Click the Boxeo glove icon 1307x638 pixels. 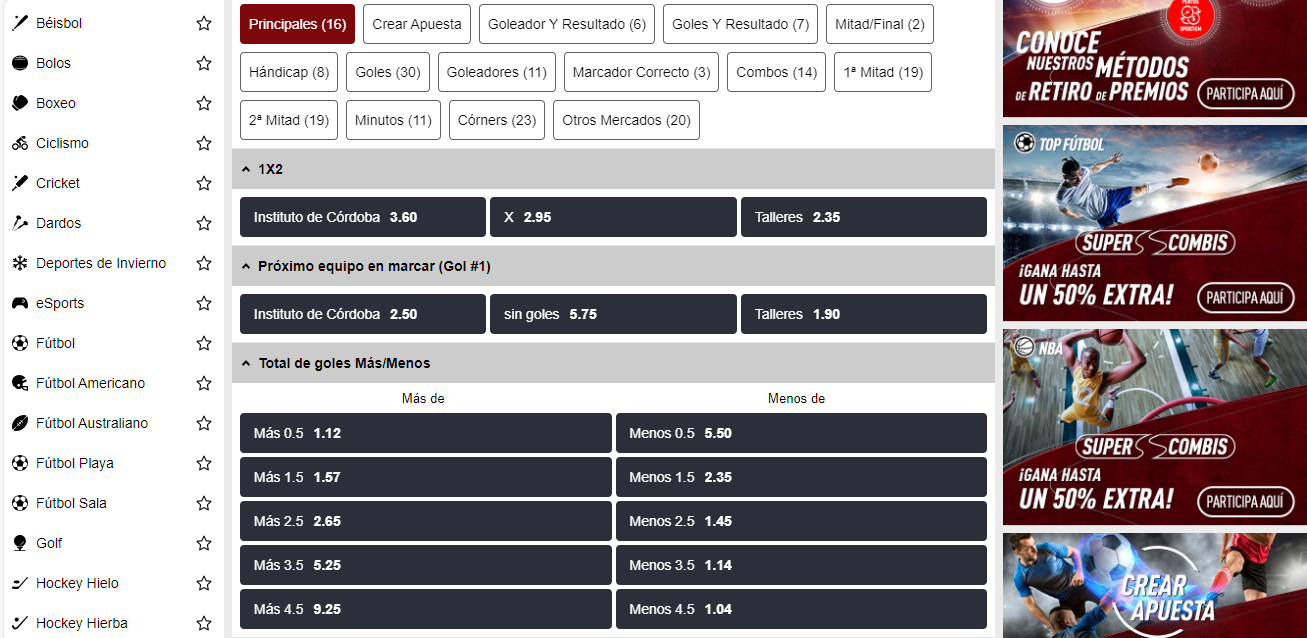(20, 103)
